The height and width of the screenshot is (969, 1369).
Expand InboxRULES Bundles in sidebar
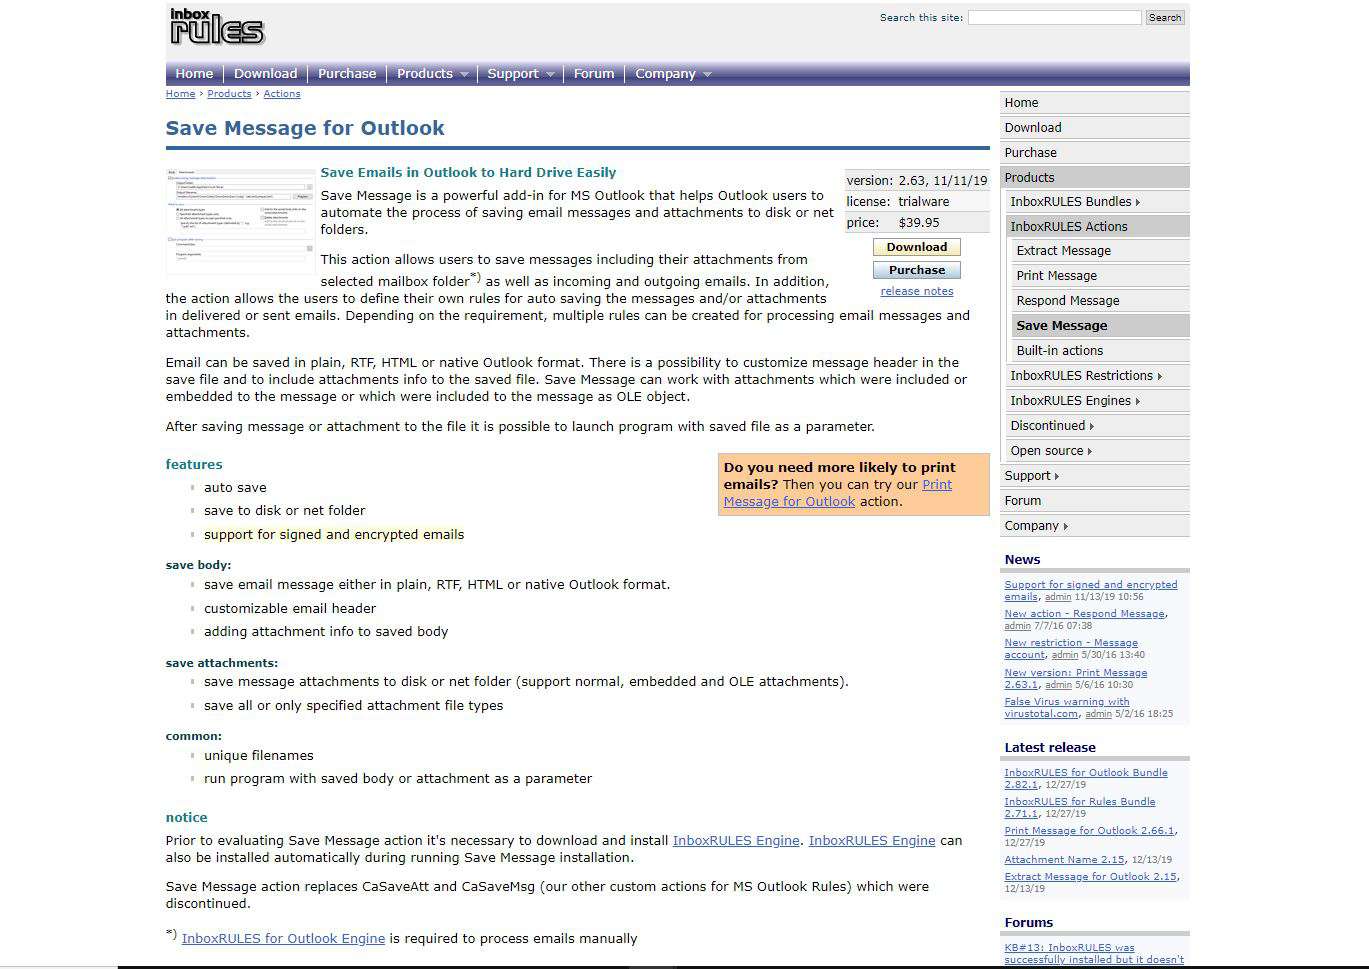pos(1098,202)
